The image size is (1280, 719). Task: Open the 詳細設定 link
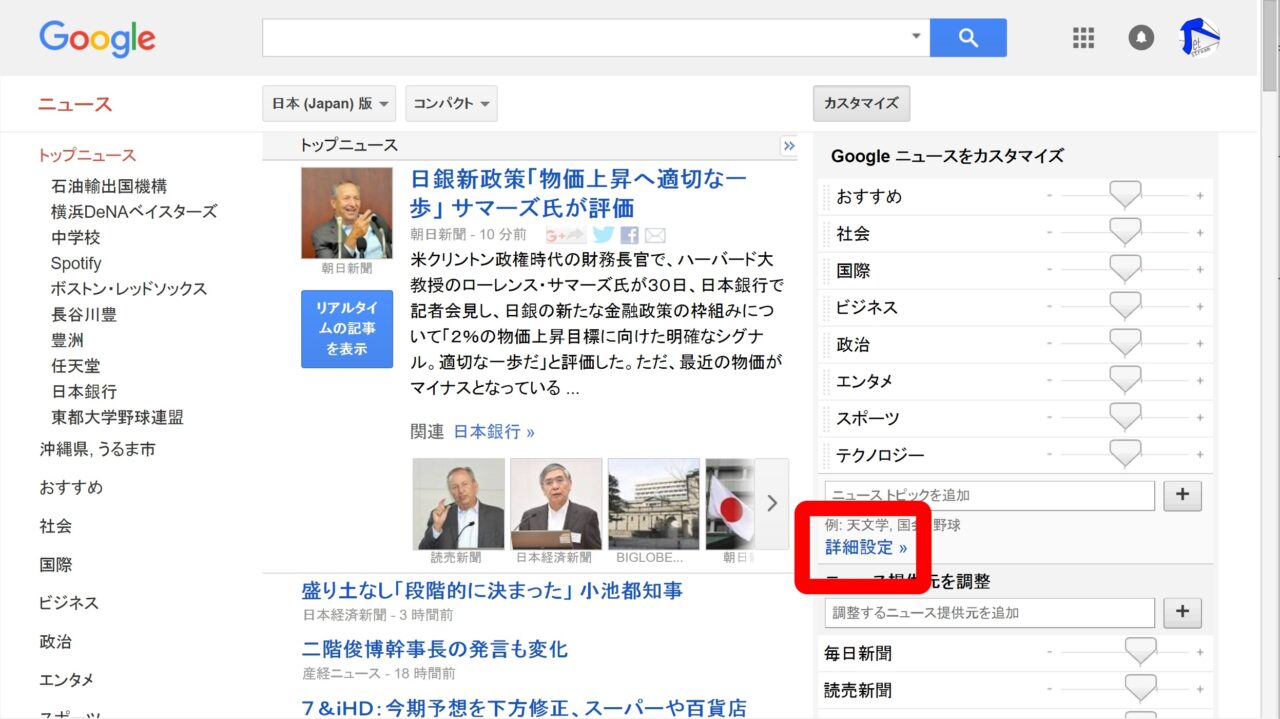pos(866,547)
